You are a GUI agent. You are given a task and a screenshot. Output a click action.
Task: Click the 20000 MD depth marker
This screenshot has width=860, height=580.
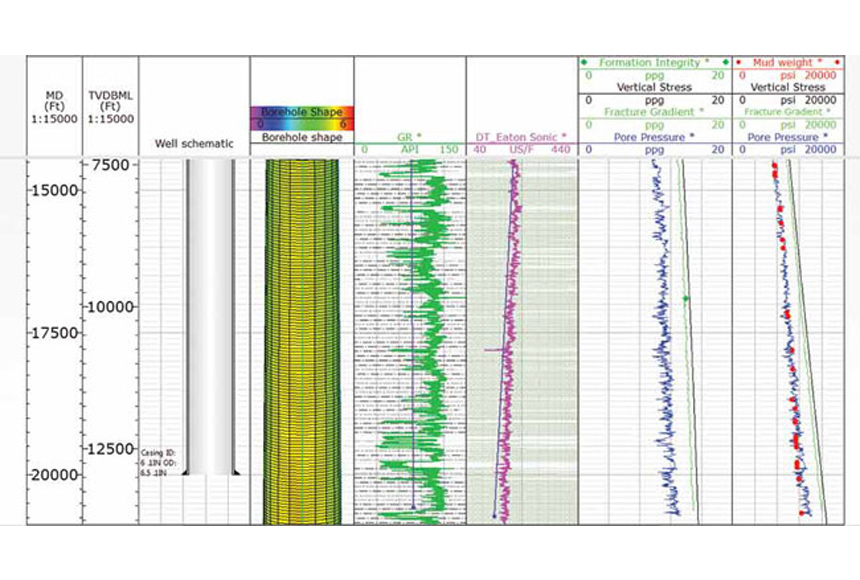tap(52, 474)
